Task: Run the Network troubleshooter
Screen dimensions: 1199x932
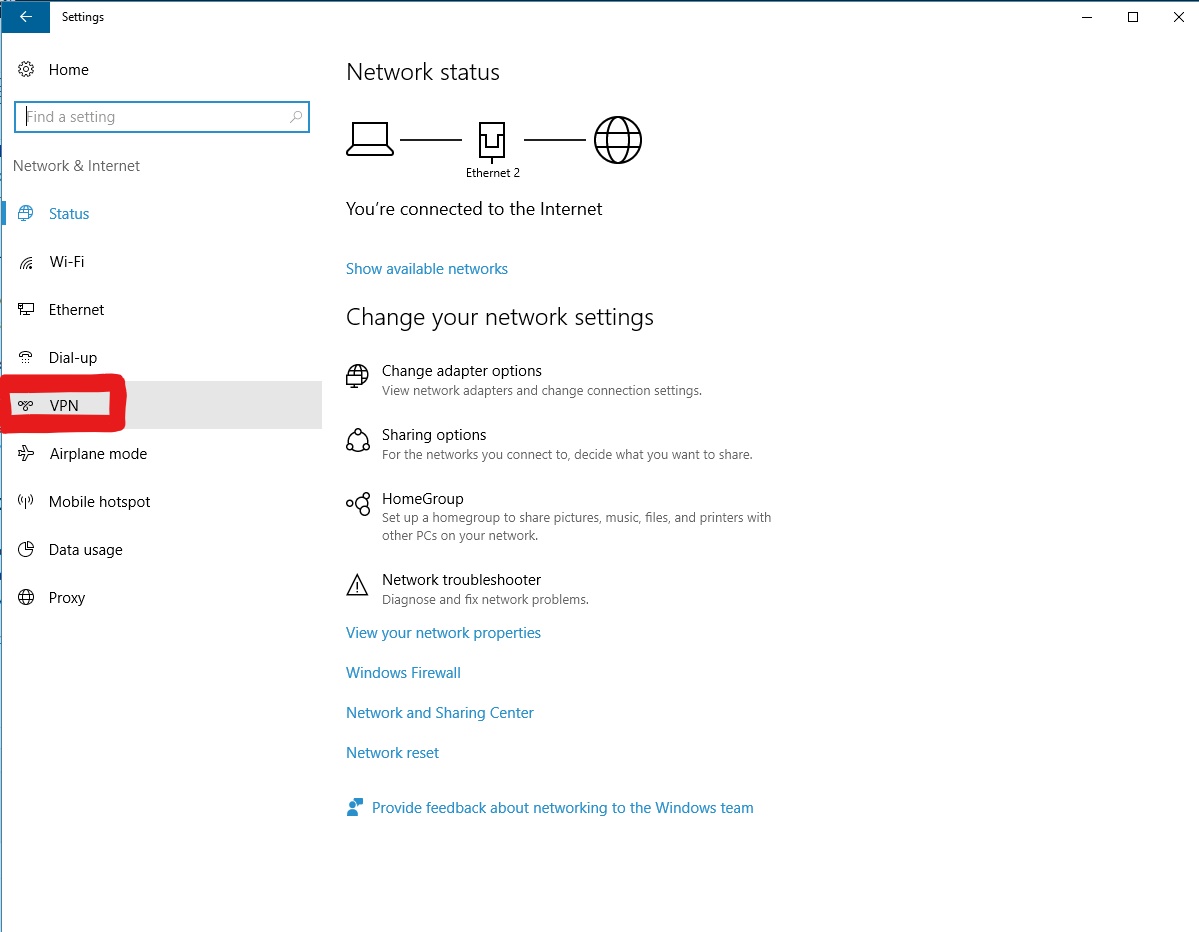Action: [460, 579]
